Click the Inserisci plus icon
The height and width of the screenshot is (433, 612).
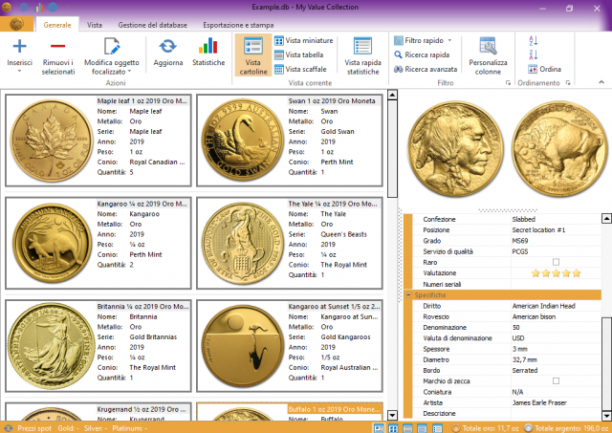(x=20, y=46)
